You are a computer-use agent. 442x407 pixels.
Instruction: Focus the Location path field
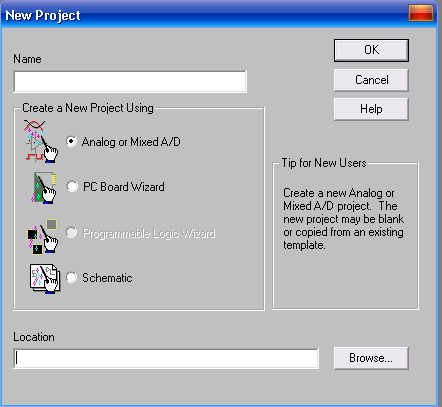pyautogui.click(x=166, y=359)
